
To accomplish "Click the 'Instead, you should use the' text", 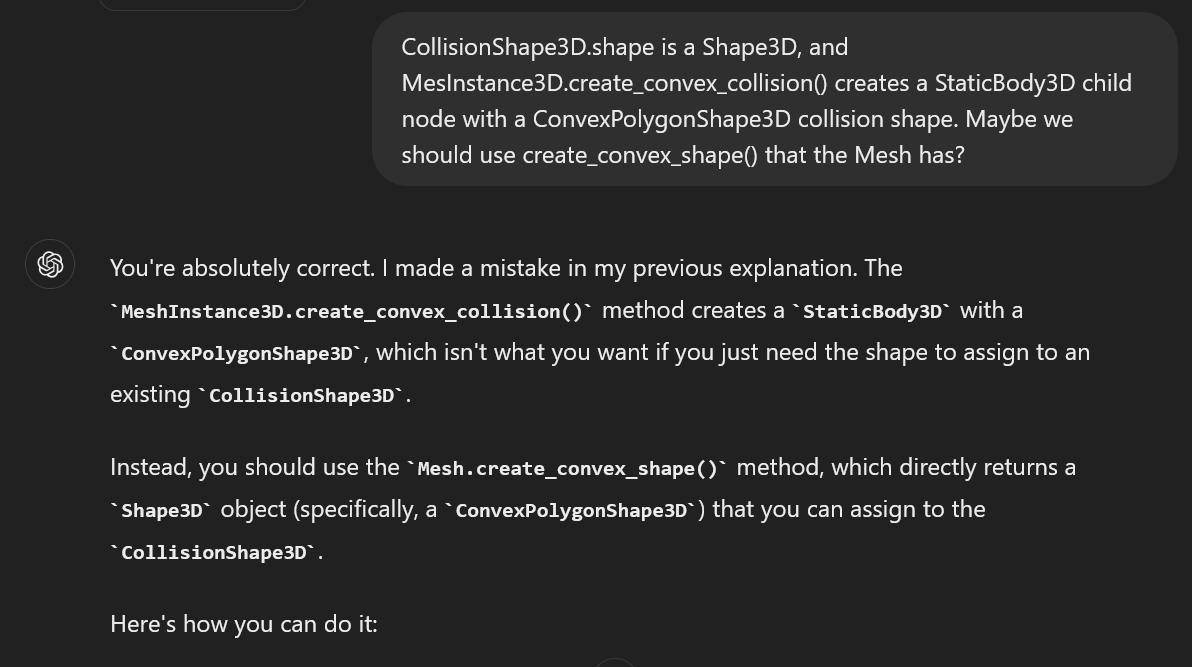I will coord(254,467).
